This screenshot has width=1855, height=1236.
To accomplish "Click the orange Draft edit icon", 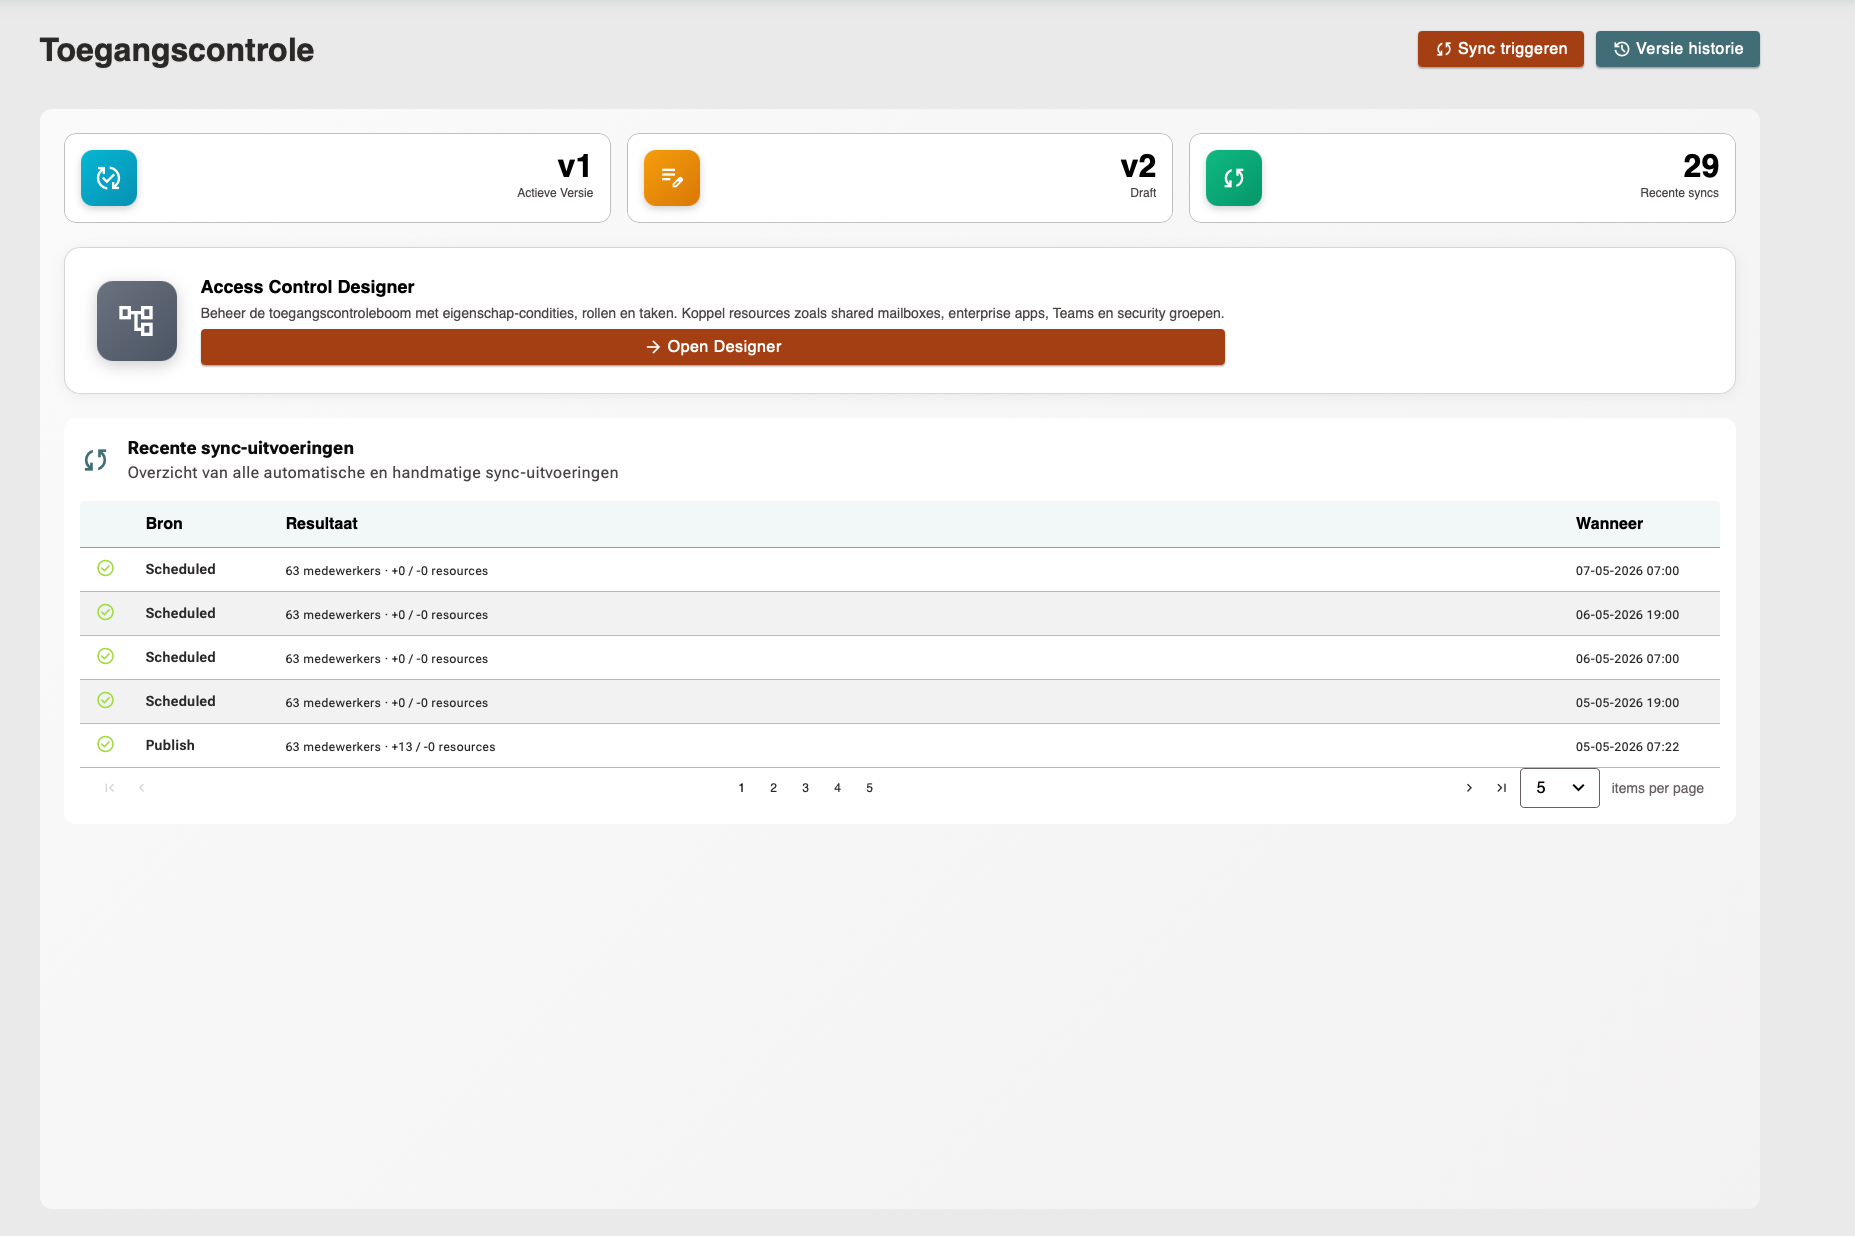I will tap(672, 178).
